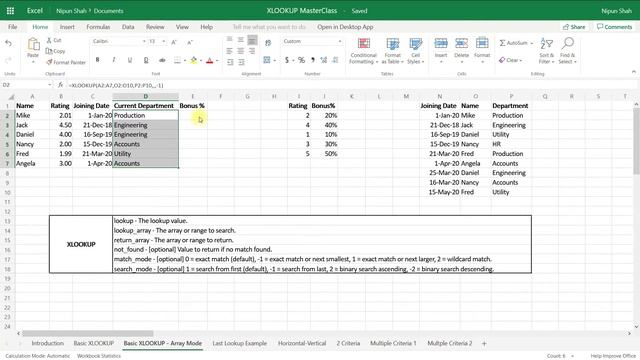Viewport: 640px width, 360px height.
Task: Click the Decrease Indent icon
Action: pos(230,62)
